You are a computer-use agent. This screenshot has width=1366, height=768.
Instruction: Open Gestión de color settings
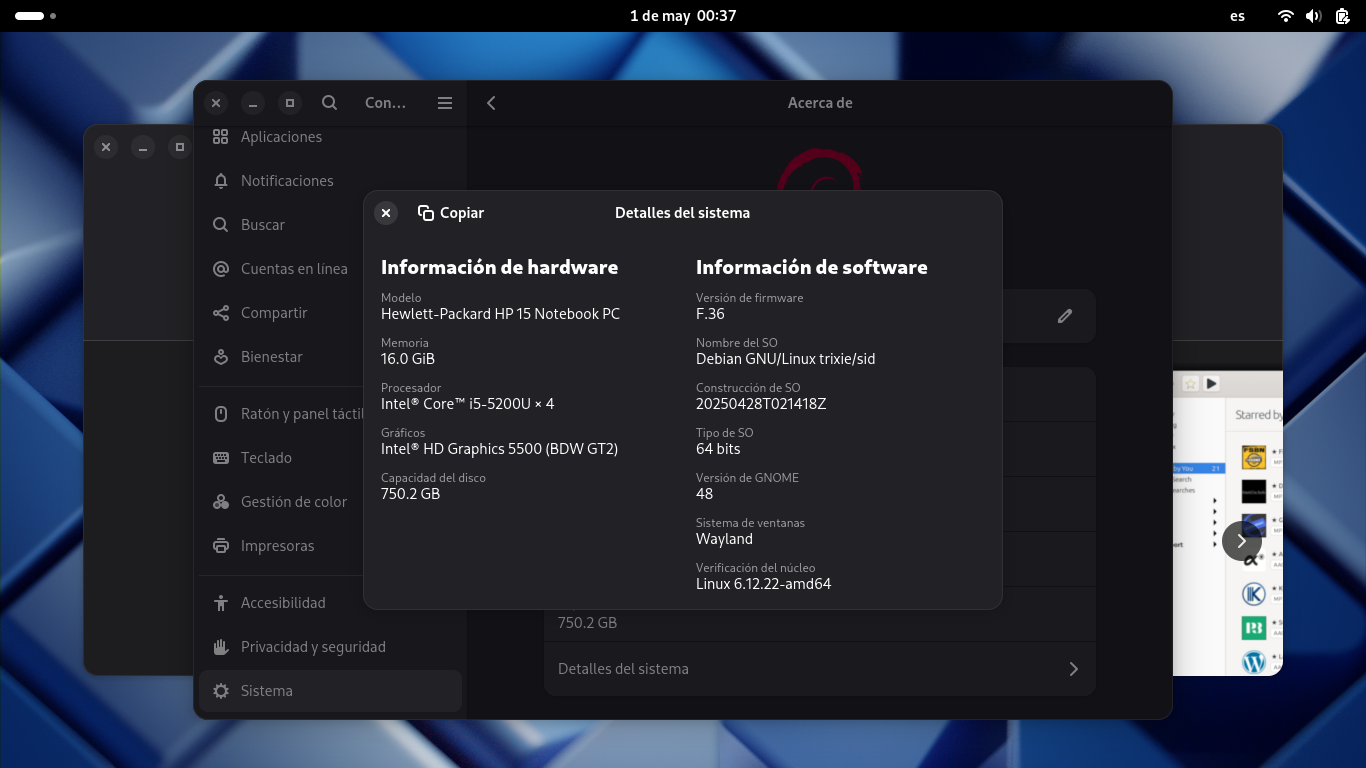[330, 502]
